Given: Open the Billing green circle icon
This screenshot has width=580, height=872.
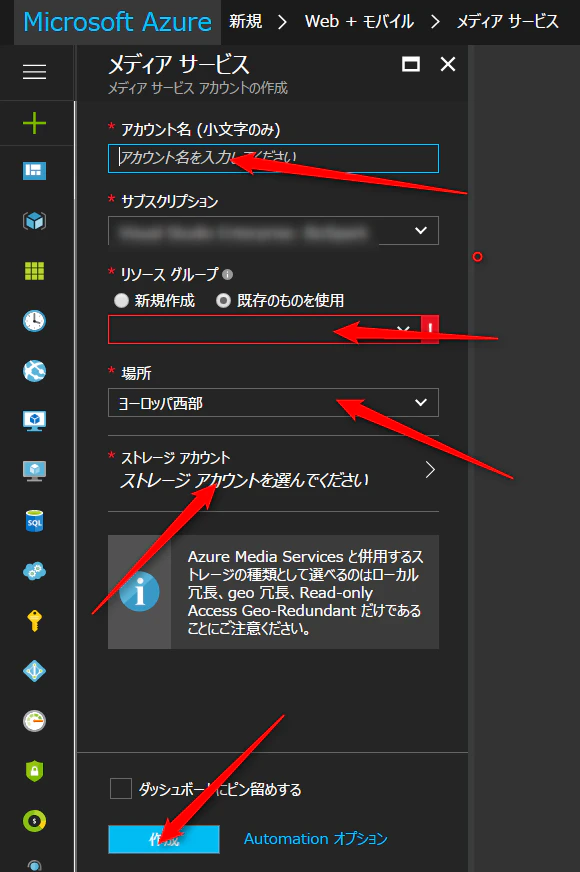Looking at the screenshot, I should (34, 821).
